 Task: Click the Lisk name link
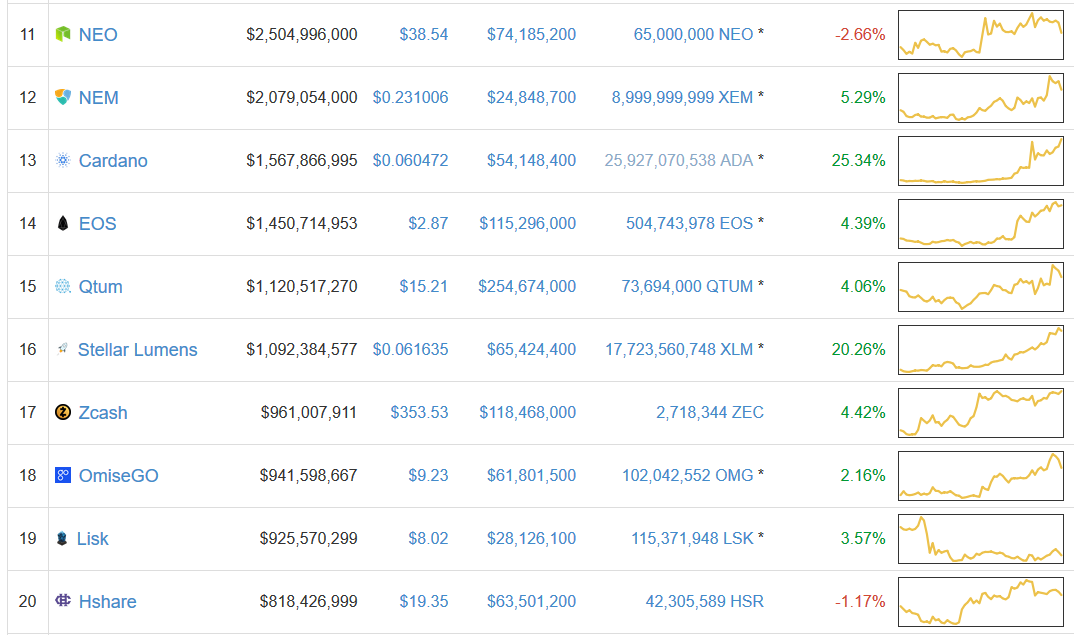click(93, 539)
